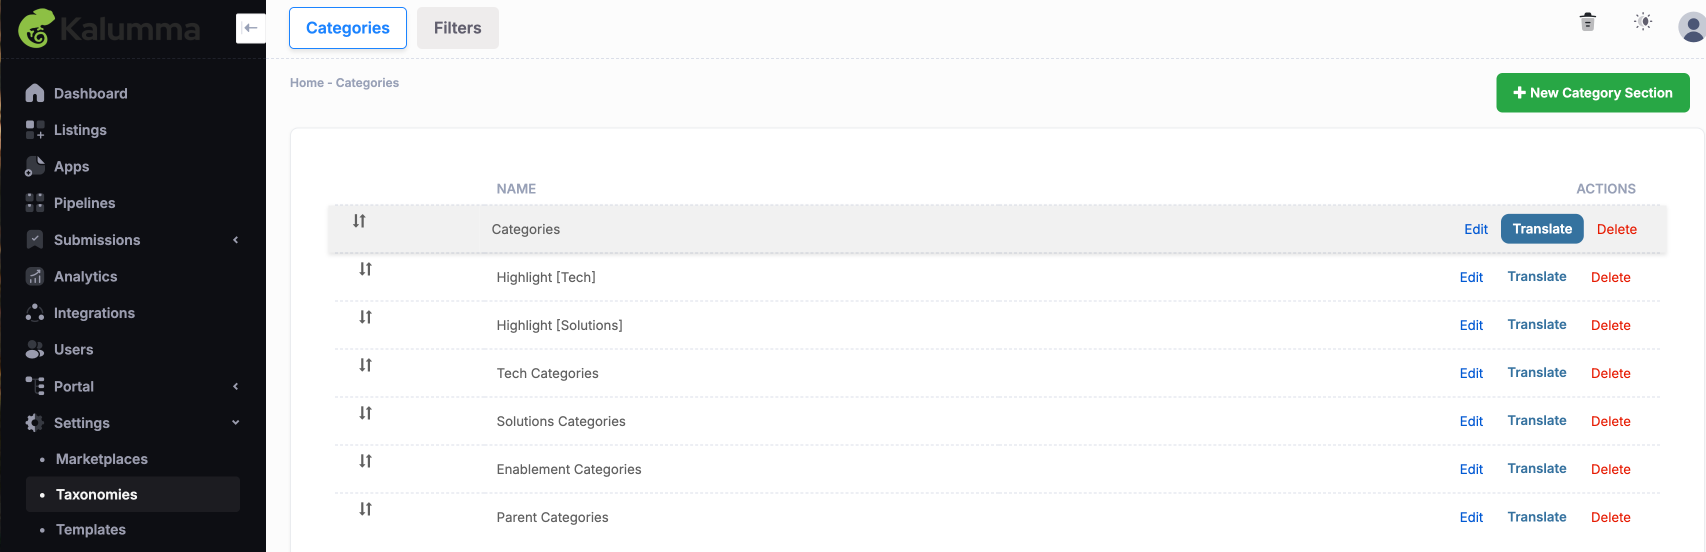1706x552 pixels.
Task: Open the Analytics section
Action: click(85, 276)
